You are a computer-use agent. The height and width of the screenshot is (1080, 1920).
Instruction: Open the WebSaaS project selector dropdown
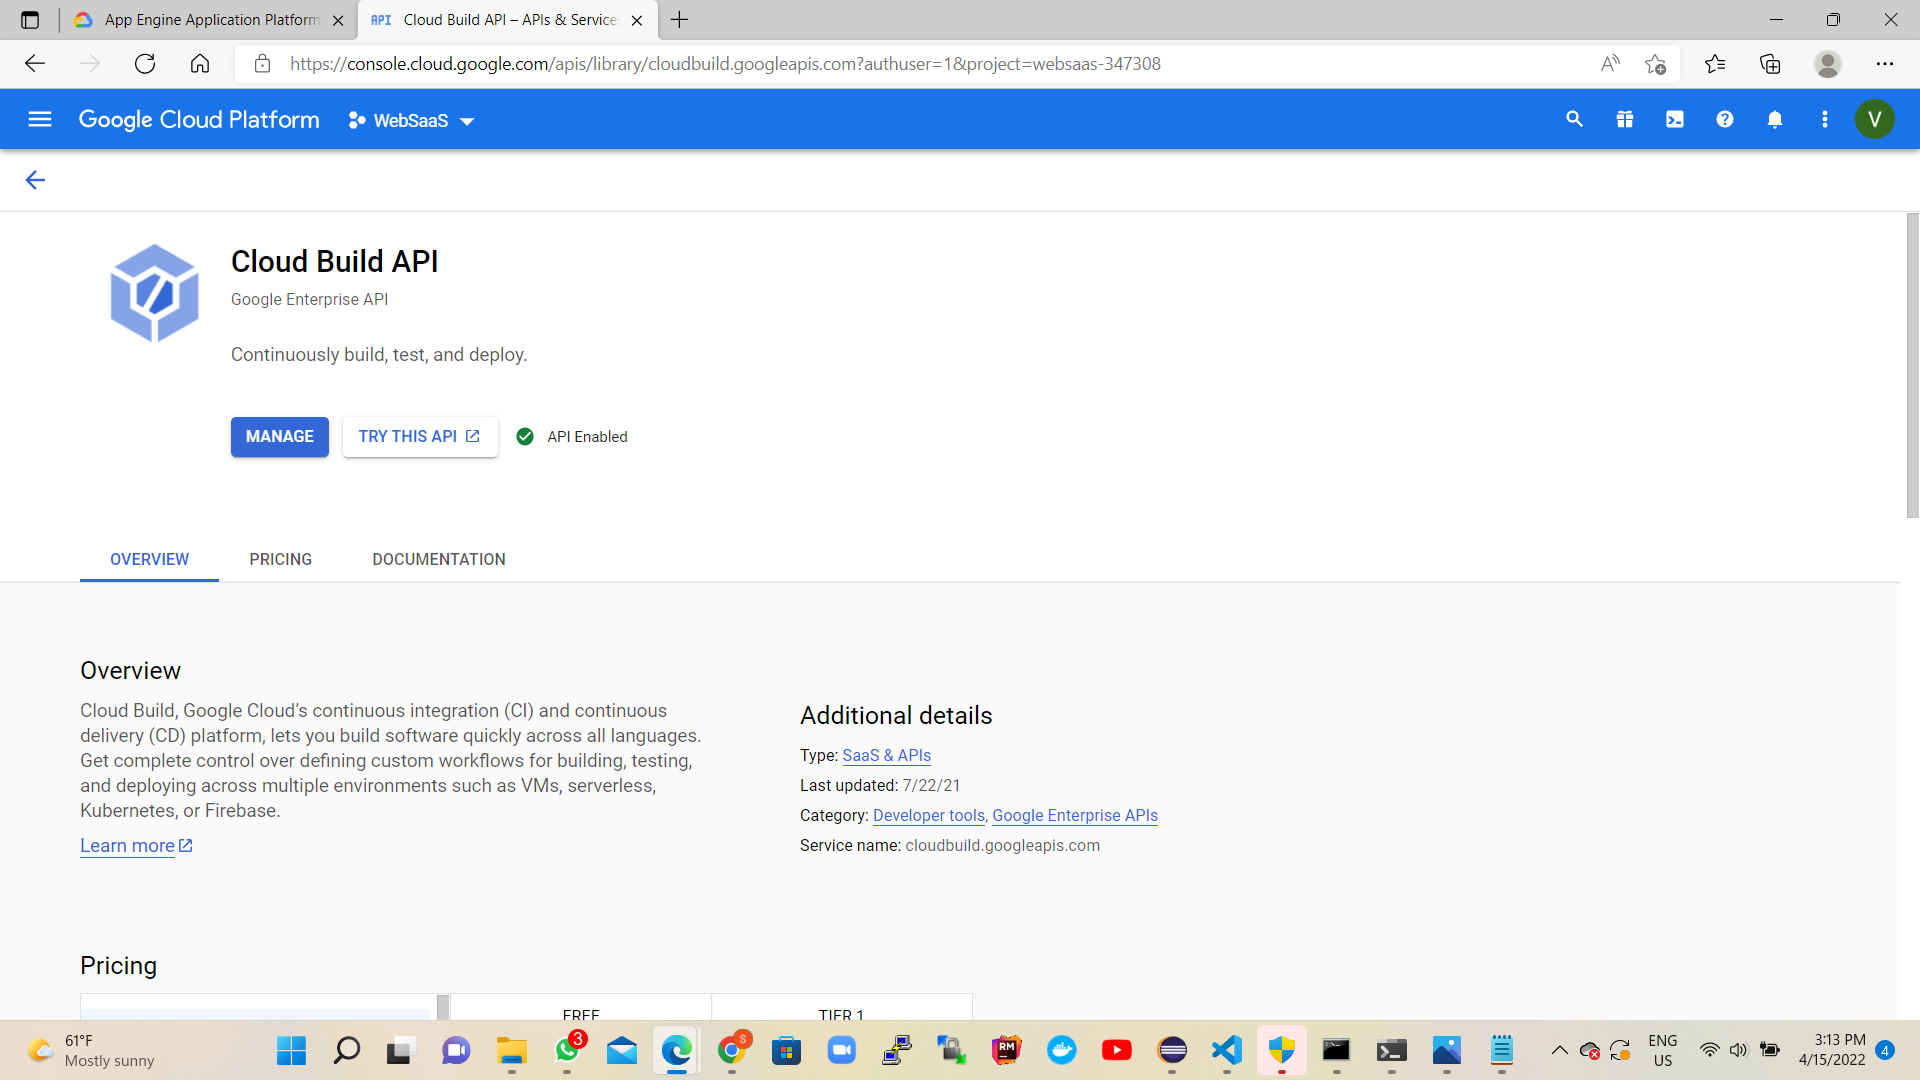tap(411, 120)
